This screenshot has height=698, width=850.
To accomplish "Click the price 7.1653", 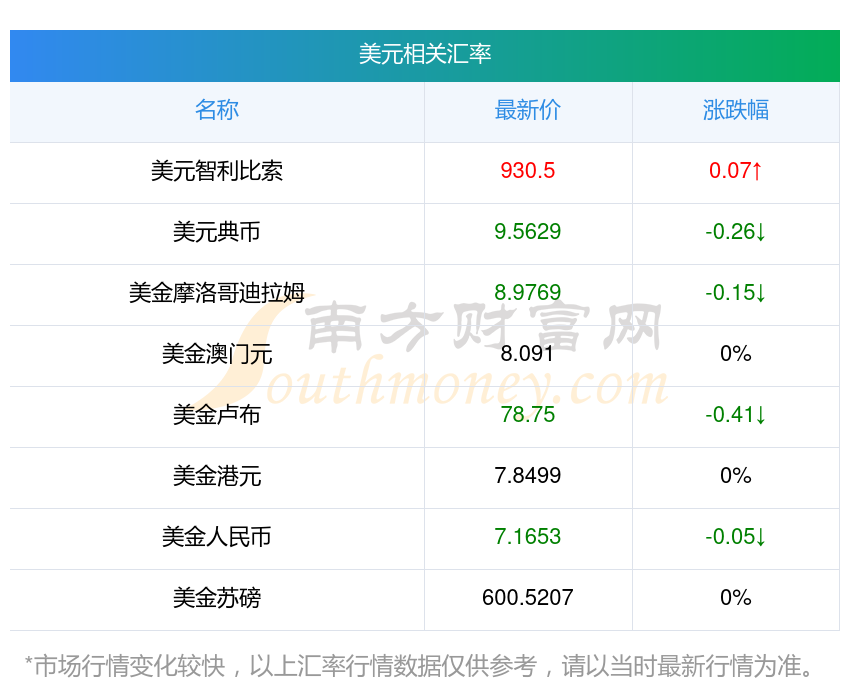I will click(527, 537).
